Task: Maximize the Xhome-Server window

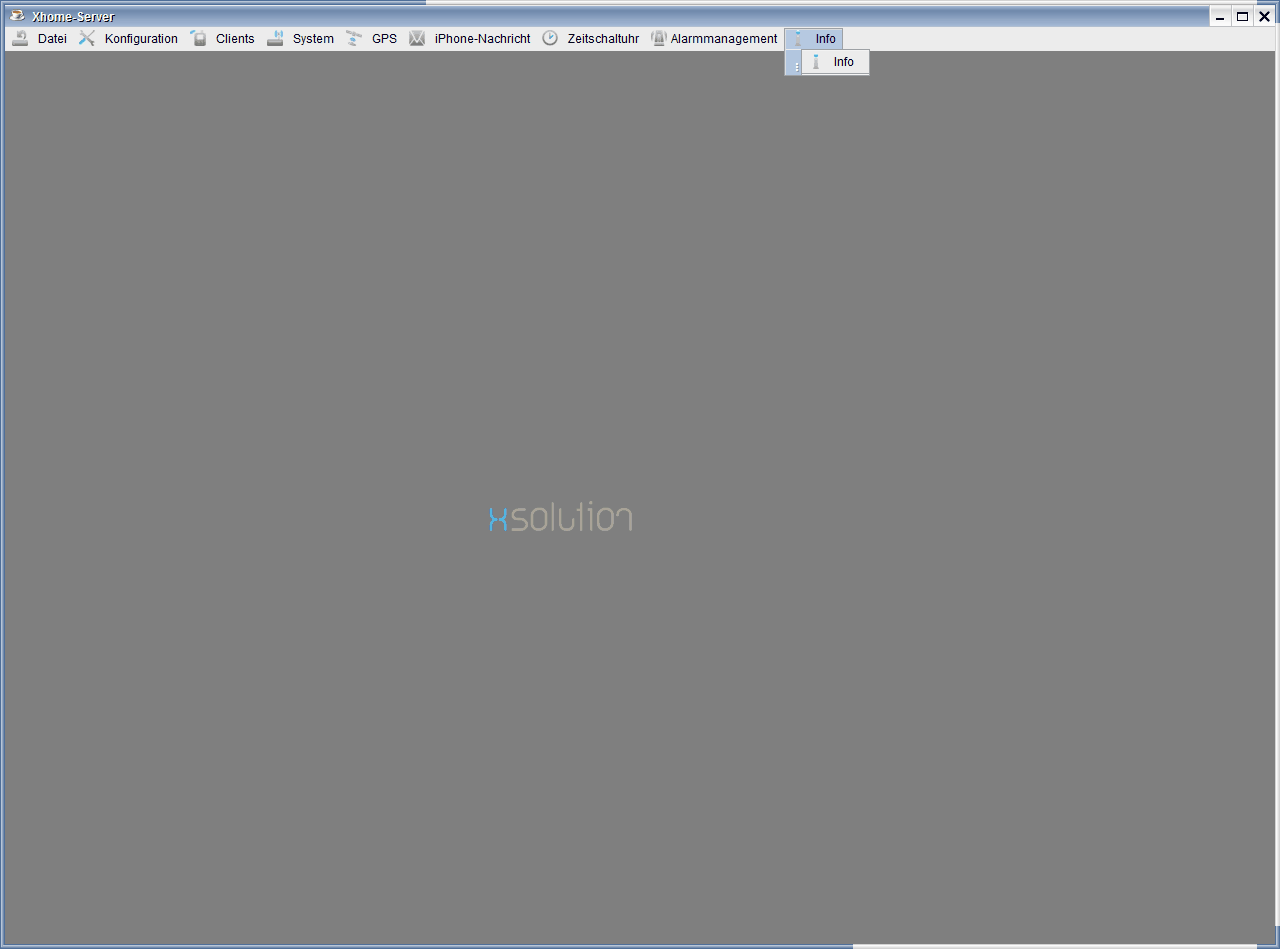Action: coord(1242,16)
